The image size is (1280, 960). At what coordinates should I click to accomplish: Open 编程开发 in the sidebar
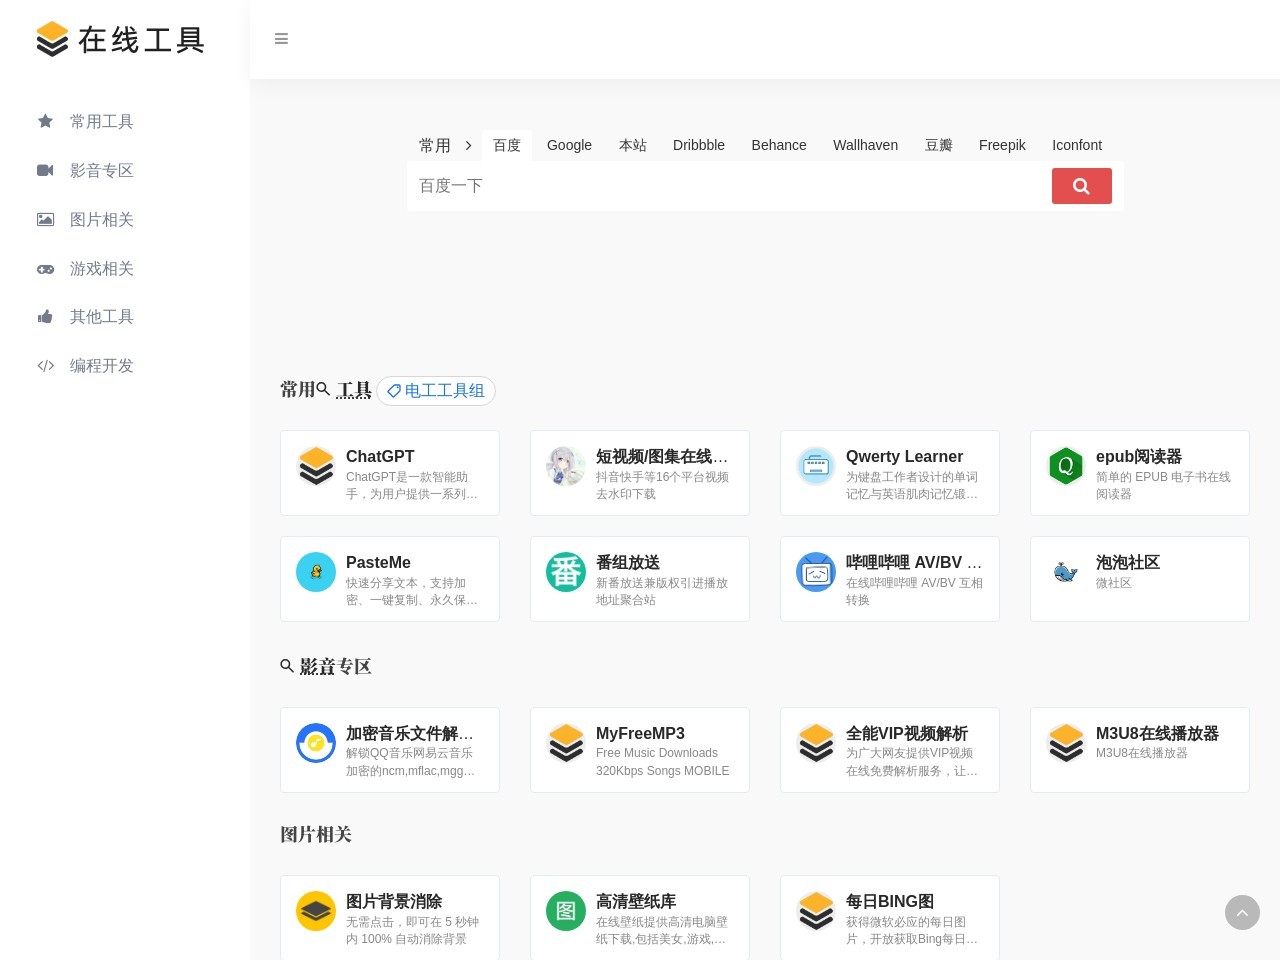(x=102, y=365)
